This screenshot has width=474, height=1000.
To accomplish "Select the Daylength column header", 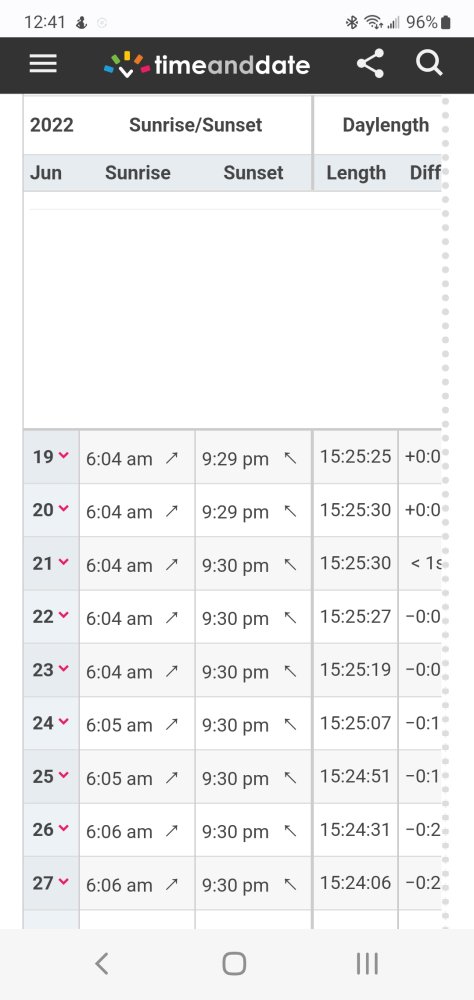I will tap(385, 125).
